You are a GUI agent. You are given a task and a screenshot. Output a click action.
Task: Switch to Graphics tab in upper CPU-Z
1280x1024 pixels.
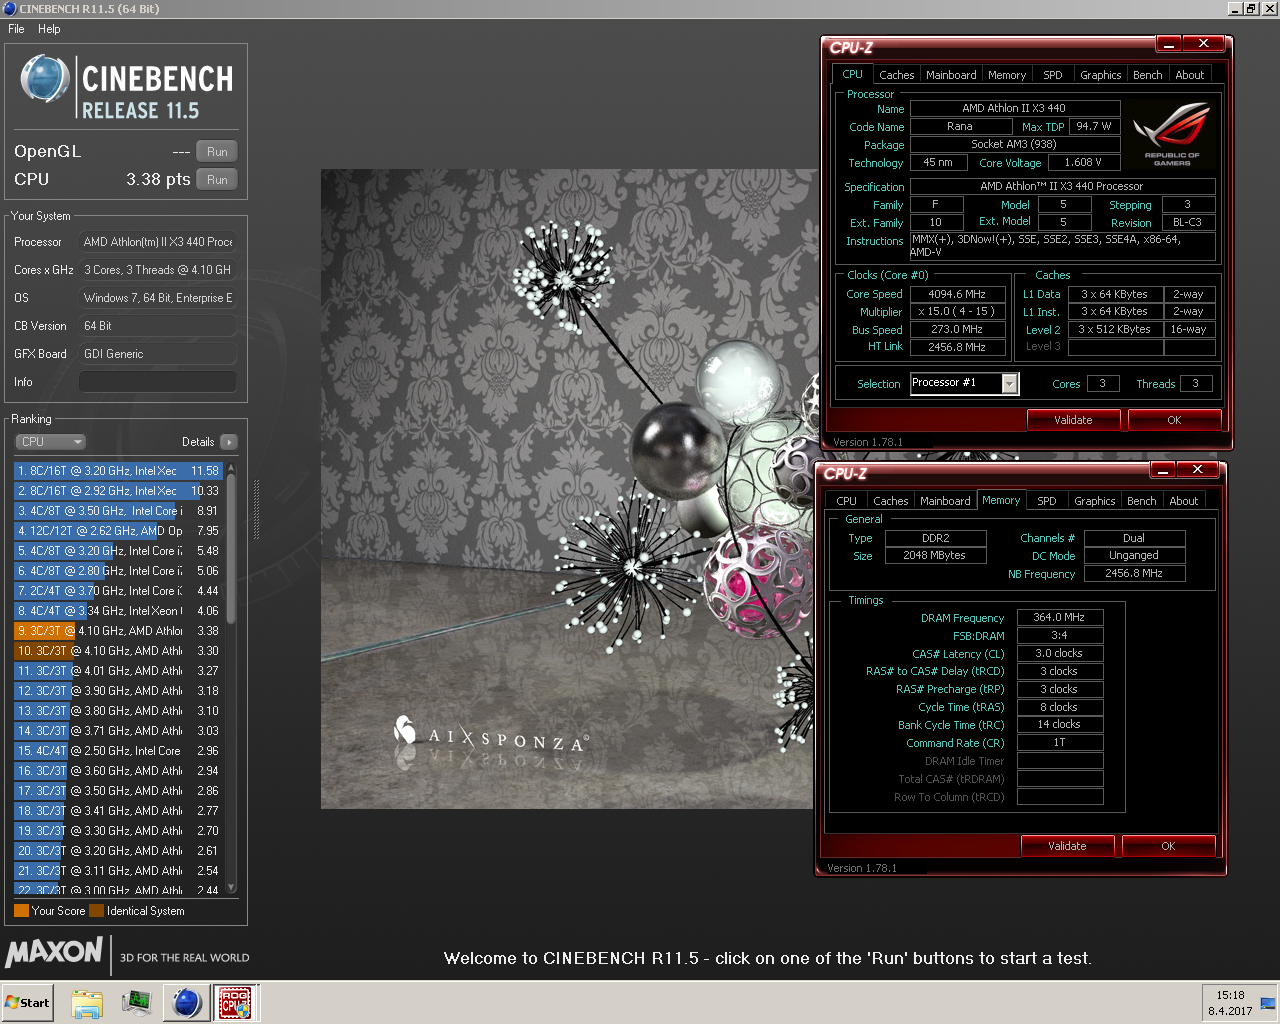pos(1100,75)
